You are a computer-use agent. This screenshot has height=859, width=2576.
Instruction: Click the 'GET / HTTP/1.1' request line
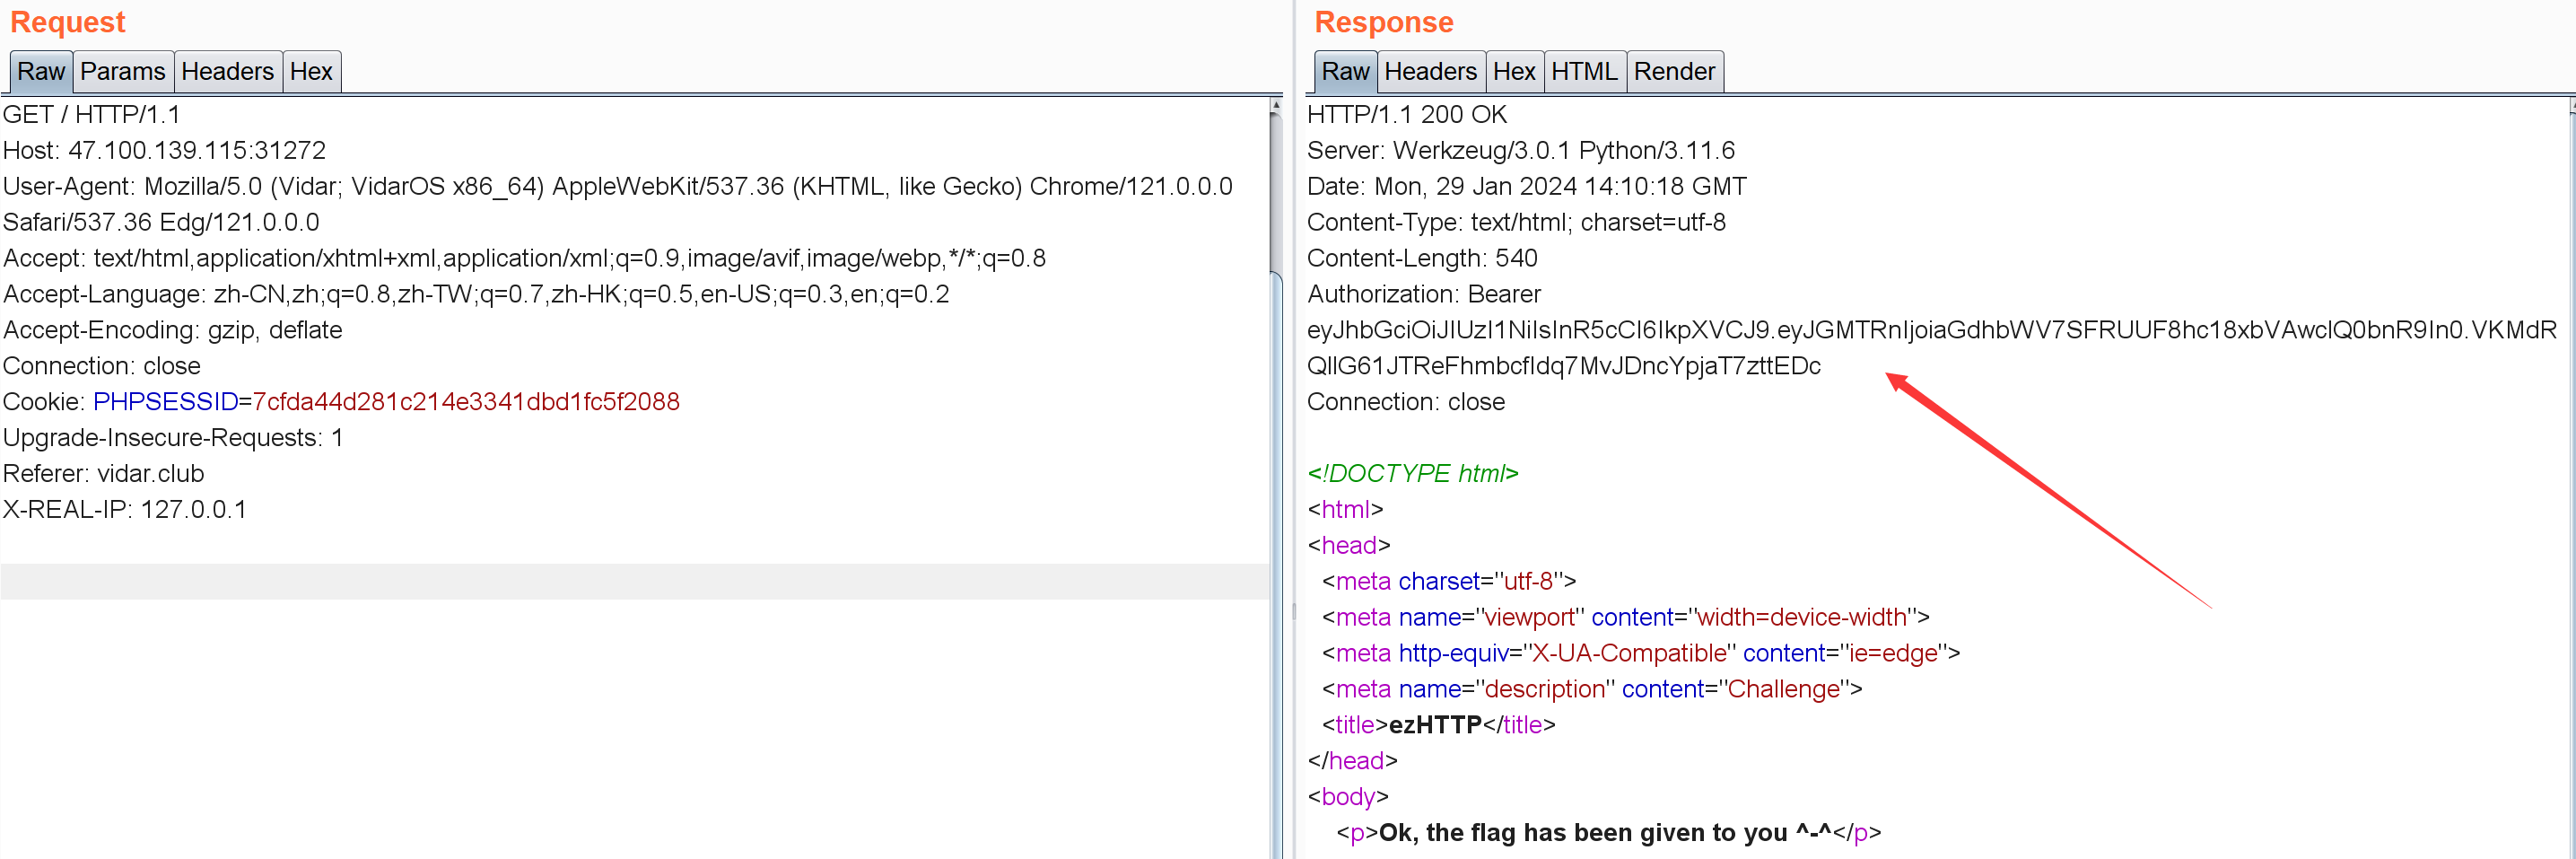[92, 115]
